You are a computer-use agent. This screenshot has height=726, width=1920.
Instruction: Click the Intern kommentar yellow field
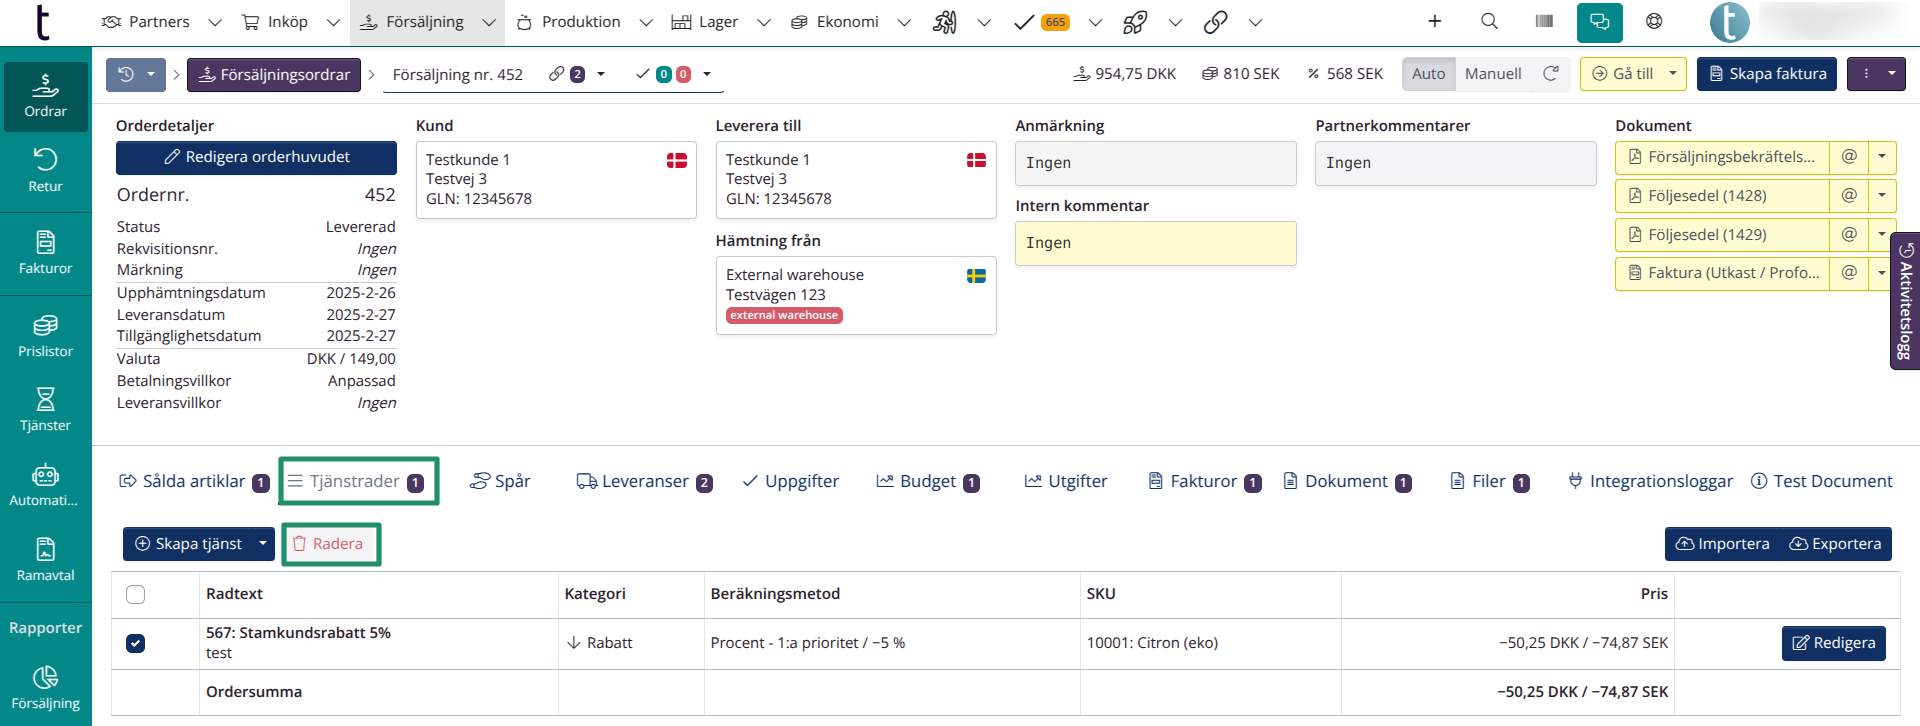(x=1155, y=243)
